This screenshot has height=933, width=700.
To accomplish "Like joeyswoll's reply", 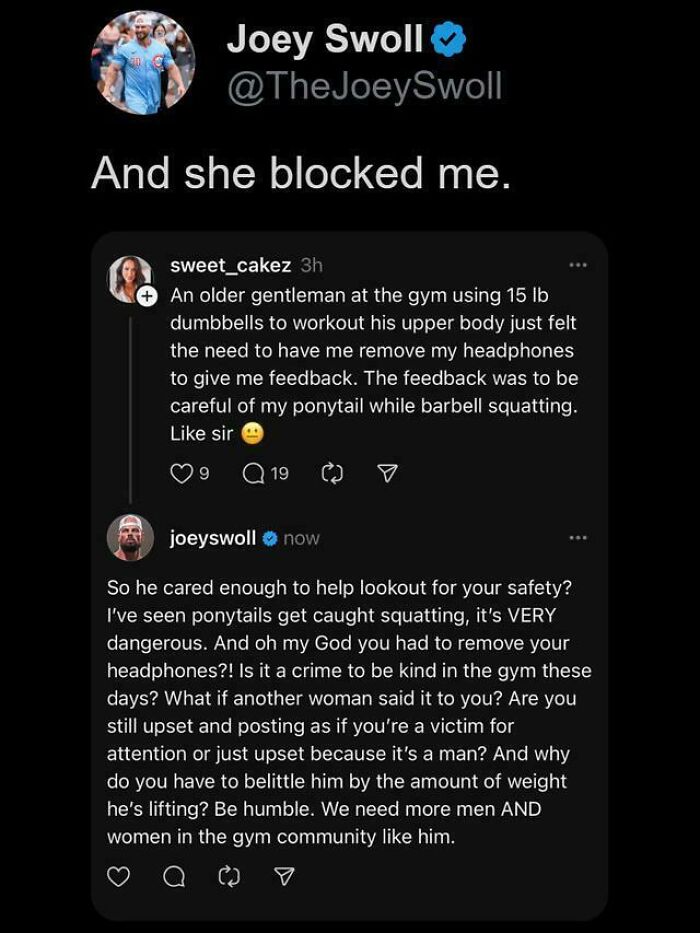I will click(118, 878).
